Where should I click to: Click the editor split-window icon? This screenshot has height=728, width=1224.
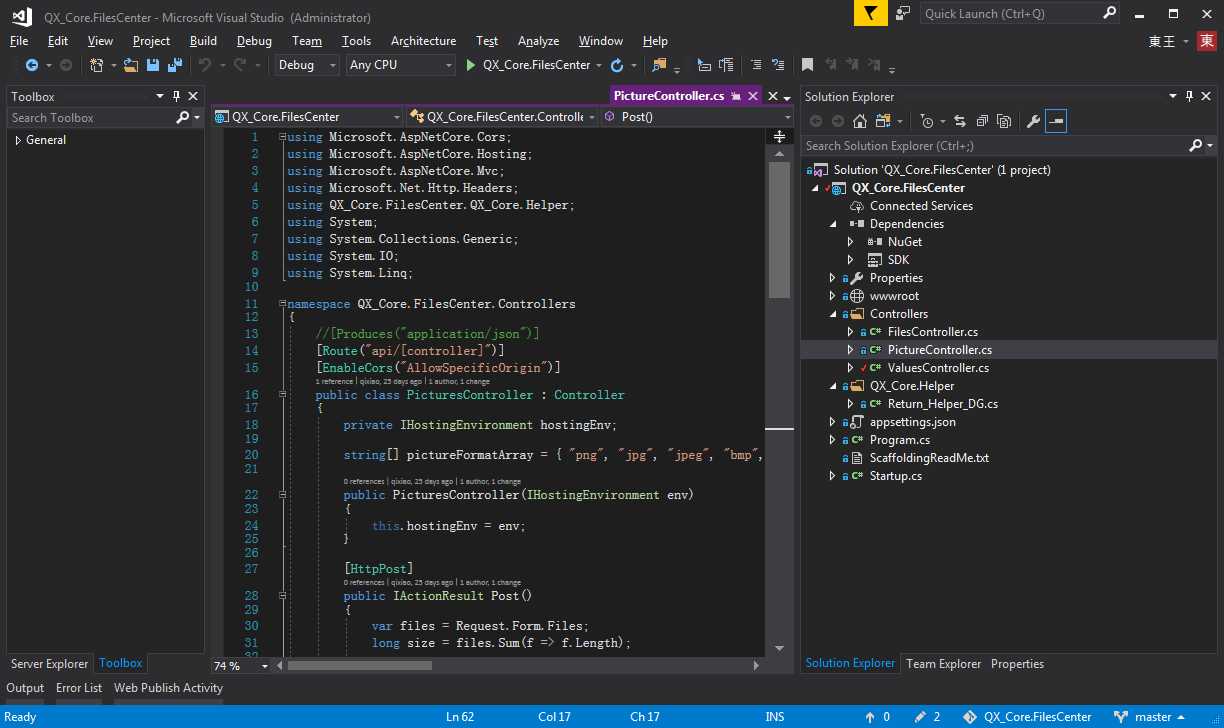(780, 137)
